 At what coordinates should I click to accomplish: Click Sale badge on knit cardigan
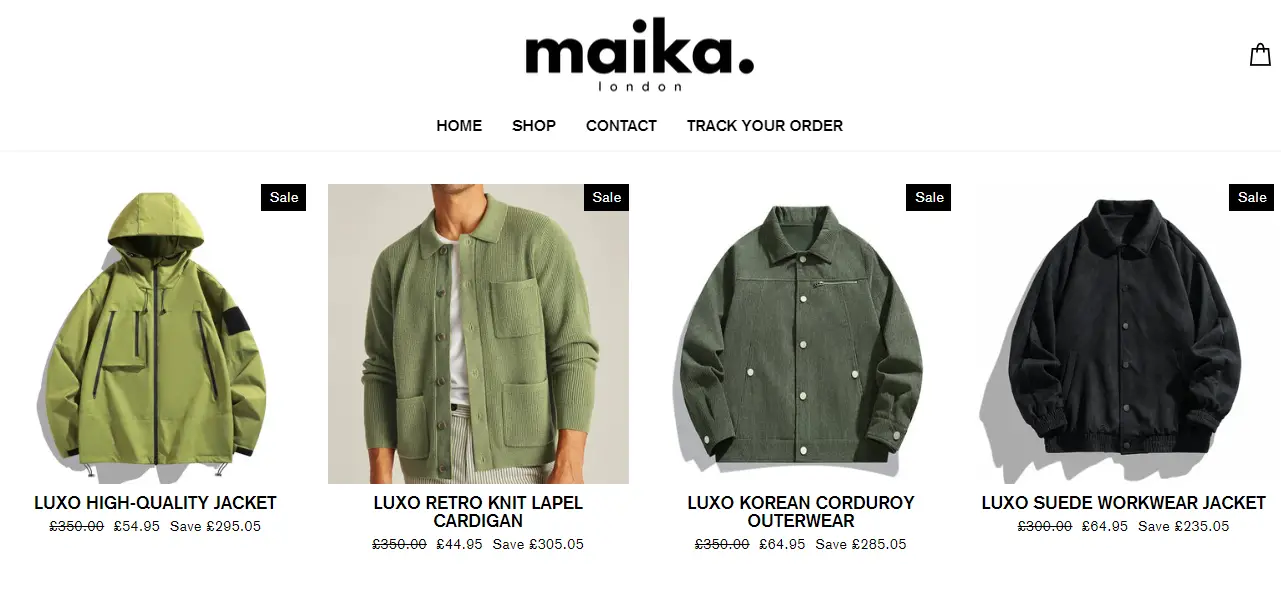click(x=607, y=197)
